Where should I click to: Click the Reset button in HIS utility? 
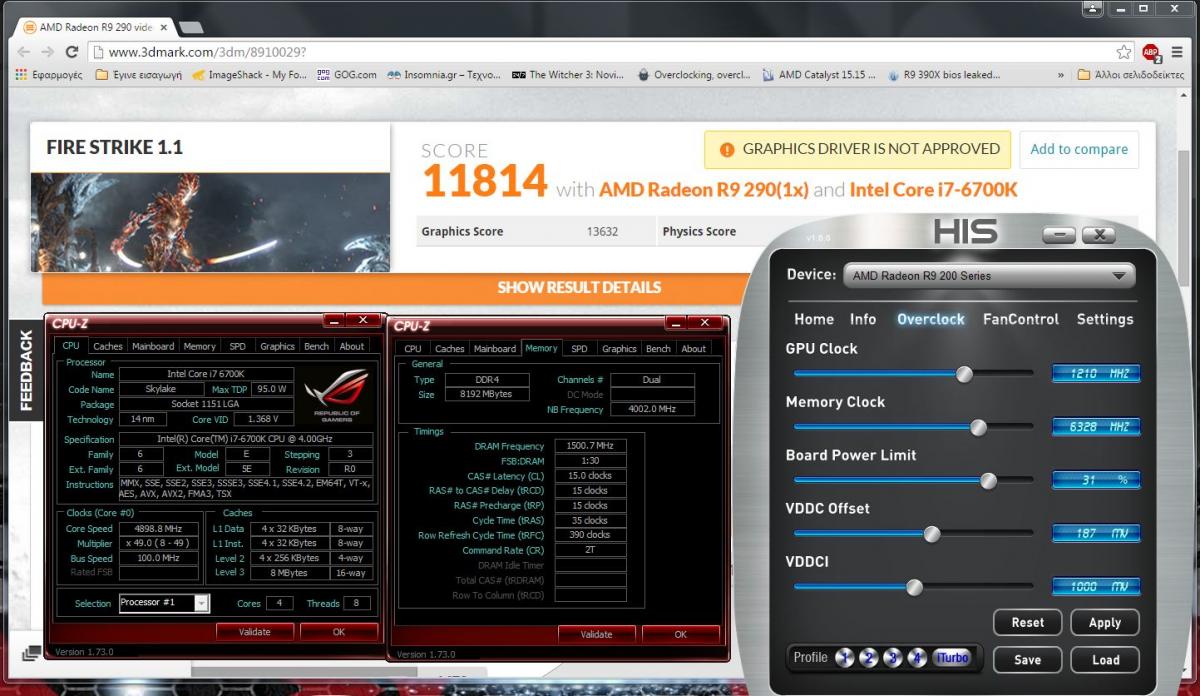[x=1027, y=622]
